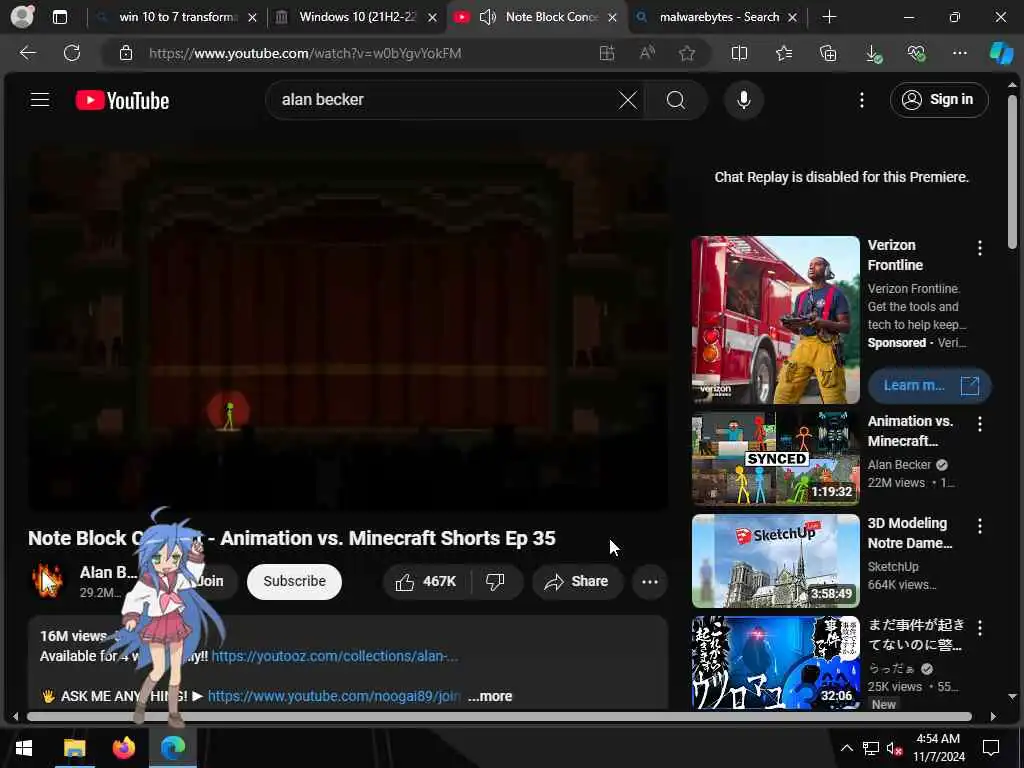The height and width of the screenshot is (768, 1024).
Task: Click Learn more on Verizon ad
Action: (x=930, y=385)
